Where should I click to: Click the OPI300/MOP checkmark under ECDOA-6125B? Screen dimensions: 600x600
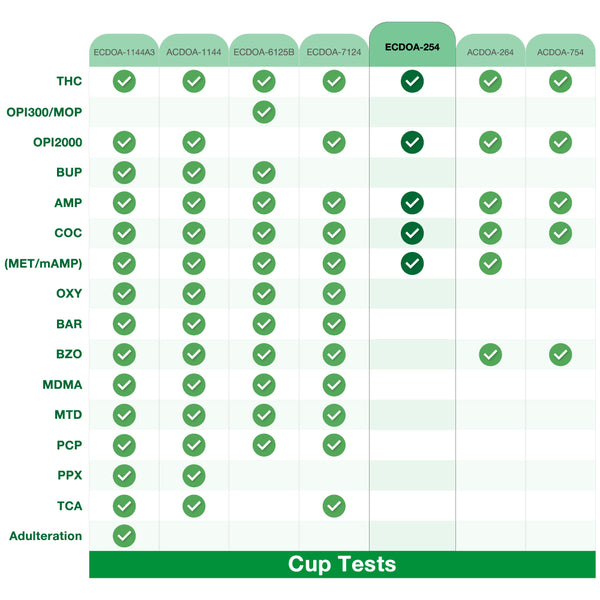click(x=264, y=112)
